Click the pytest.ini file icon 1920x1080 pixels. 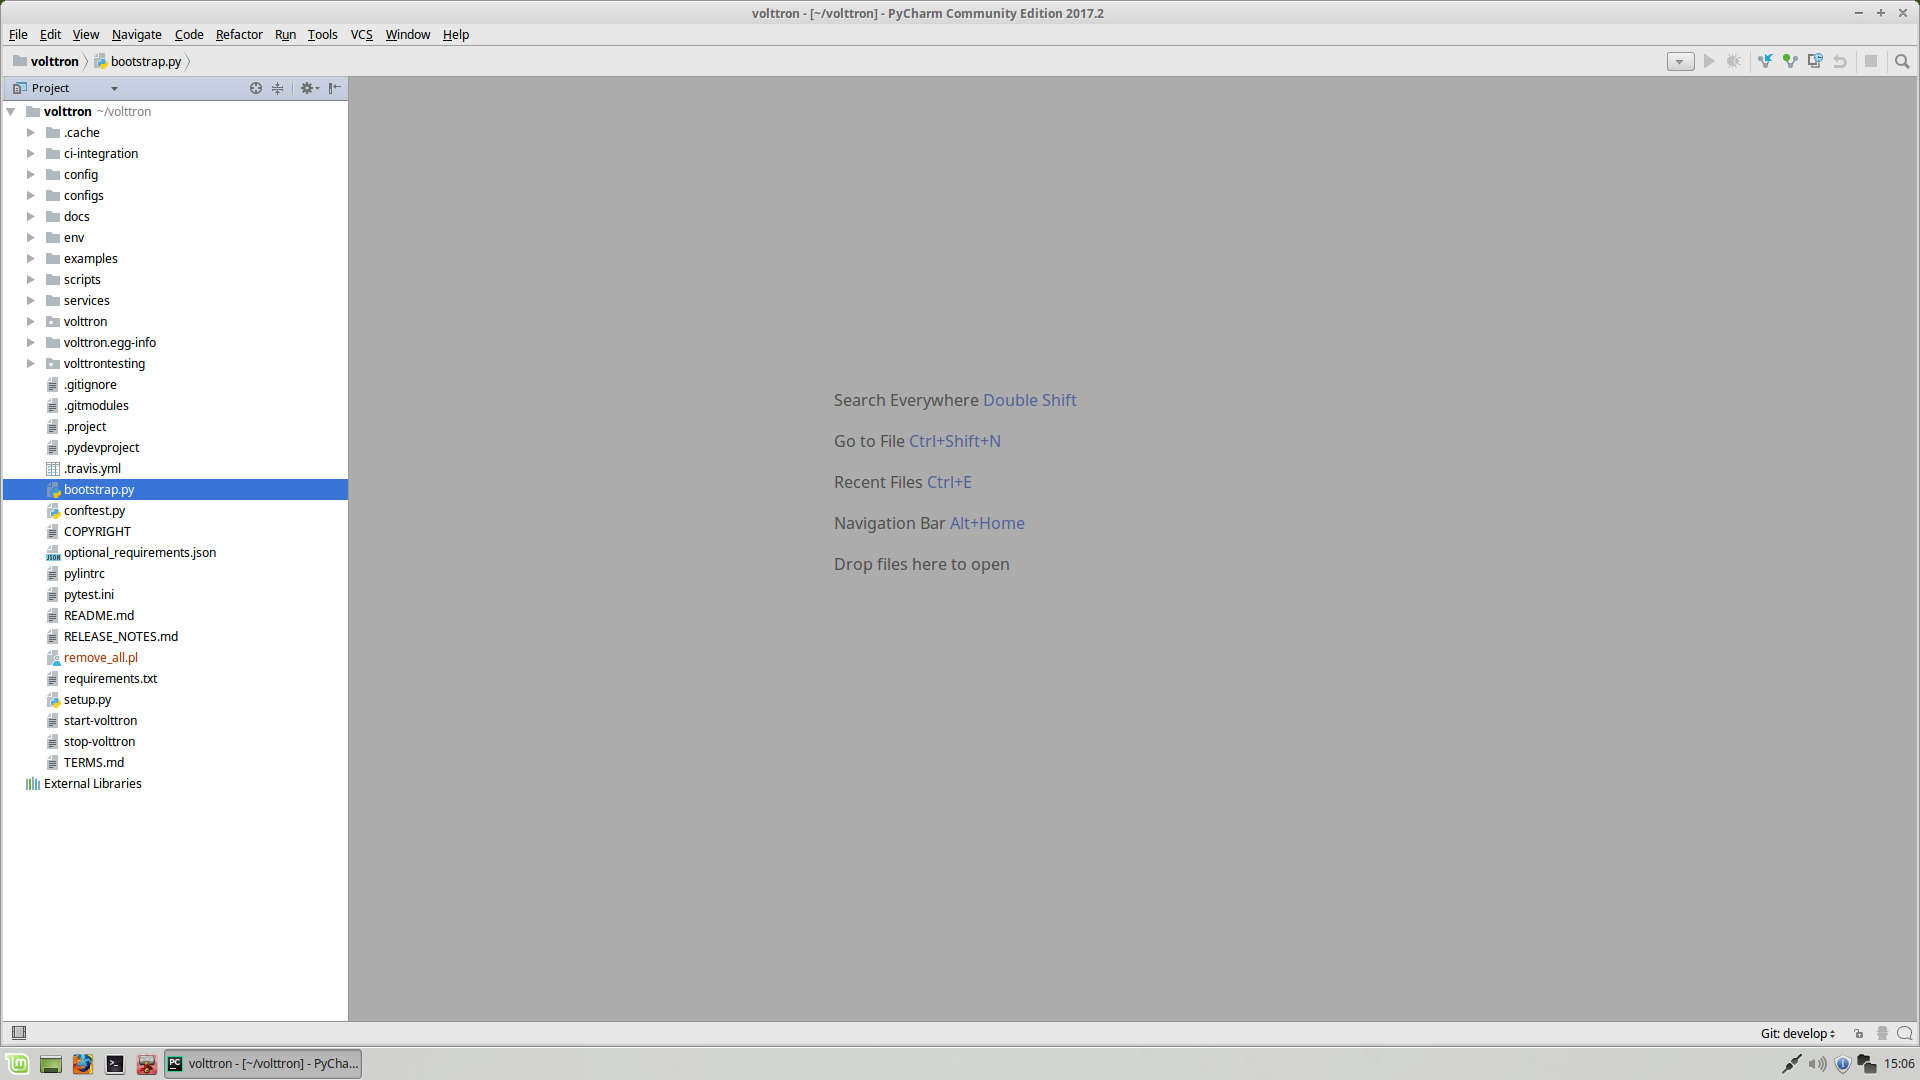(53, 595)
